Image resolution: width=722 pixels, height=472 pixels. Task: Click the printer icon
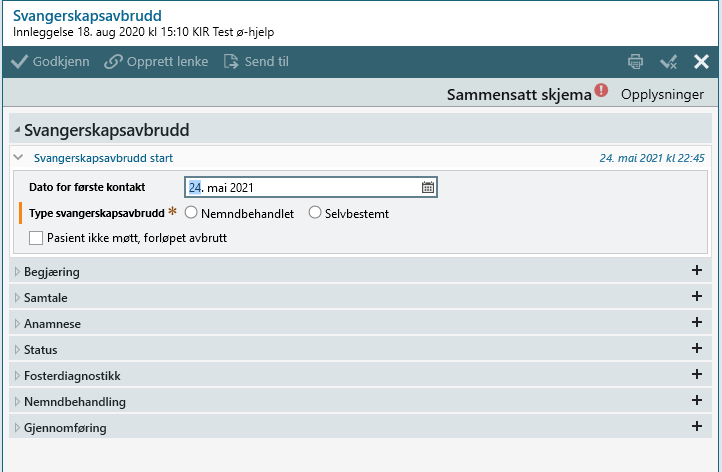click(x=635, y=62)
